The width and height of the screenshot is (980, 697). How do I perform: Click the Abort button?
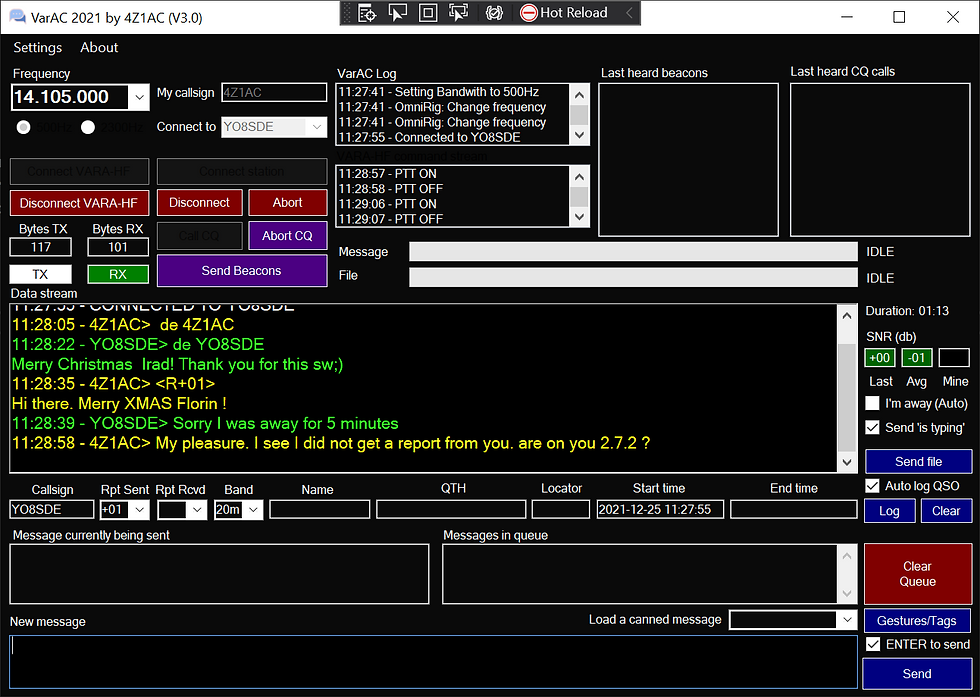click(x=288, y=203)
